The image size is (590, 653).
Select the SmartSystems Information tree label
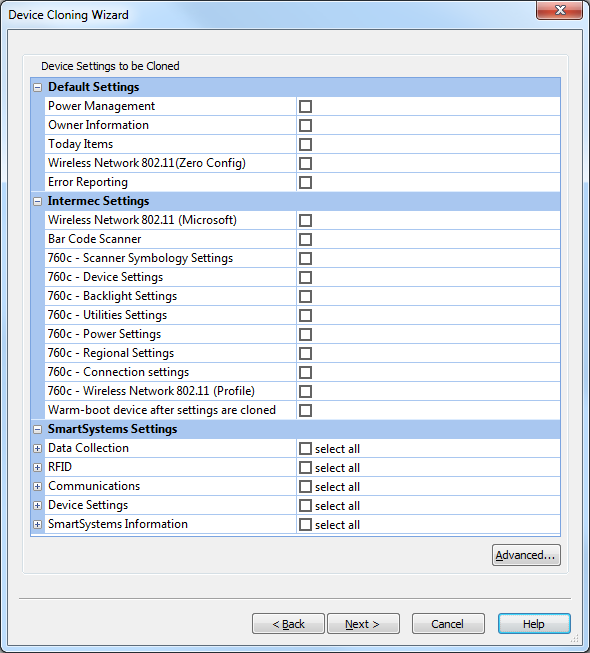click(118, 524)
